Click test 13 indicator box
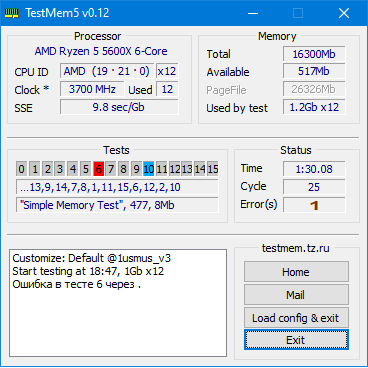The image size is (368, 368). tap(187, 169)
